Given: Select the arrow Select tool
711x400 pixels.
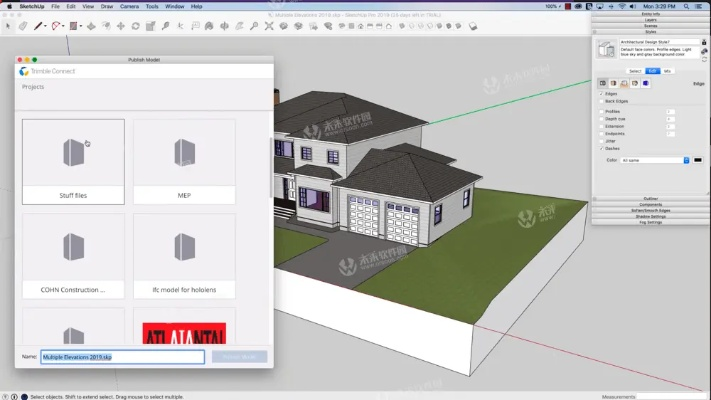Looking at the screenshot, I should [10, 26].
